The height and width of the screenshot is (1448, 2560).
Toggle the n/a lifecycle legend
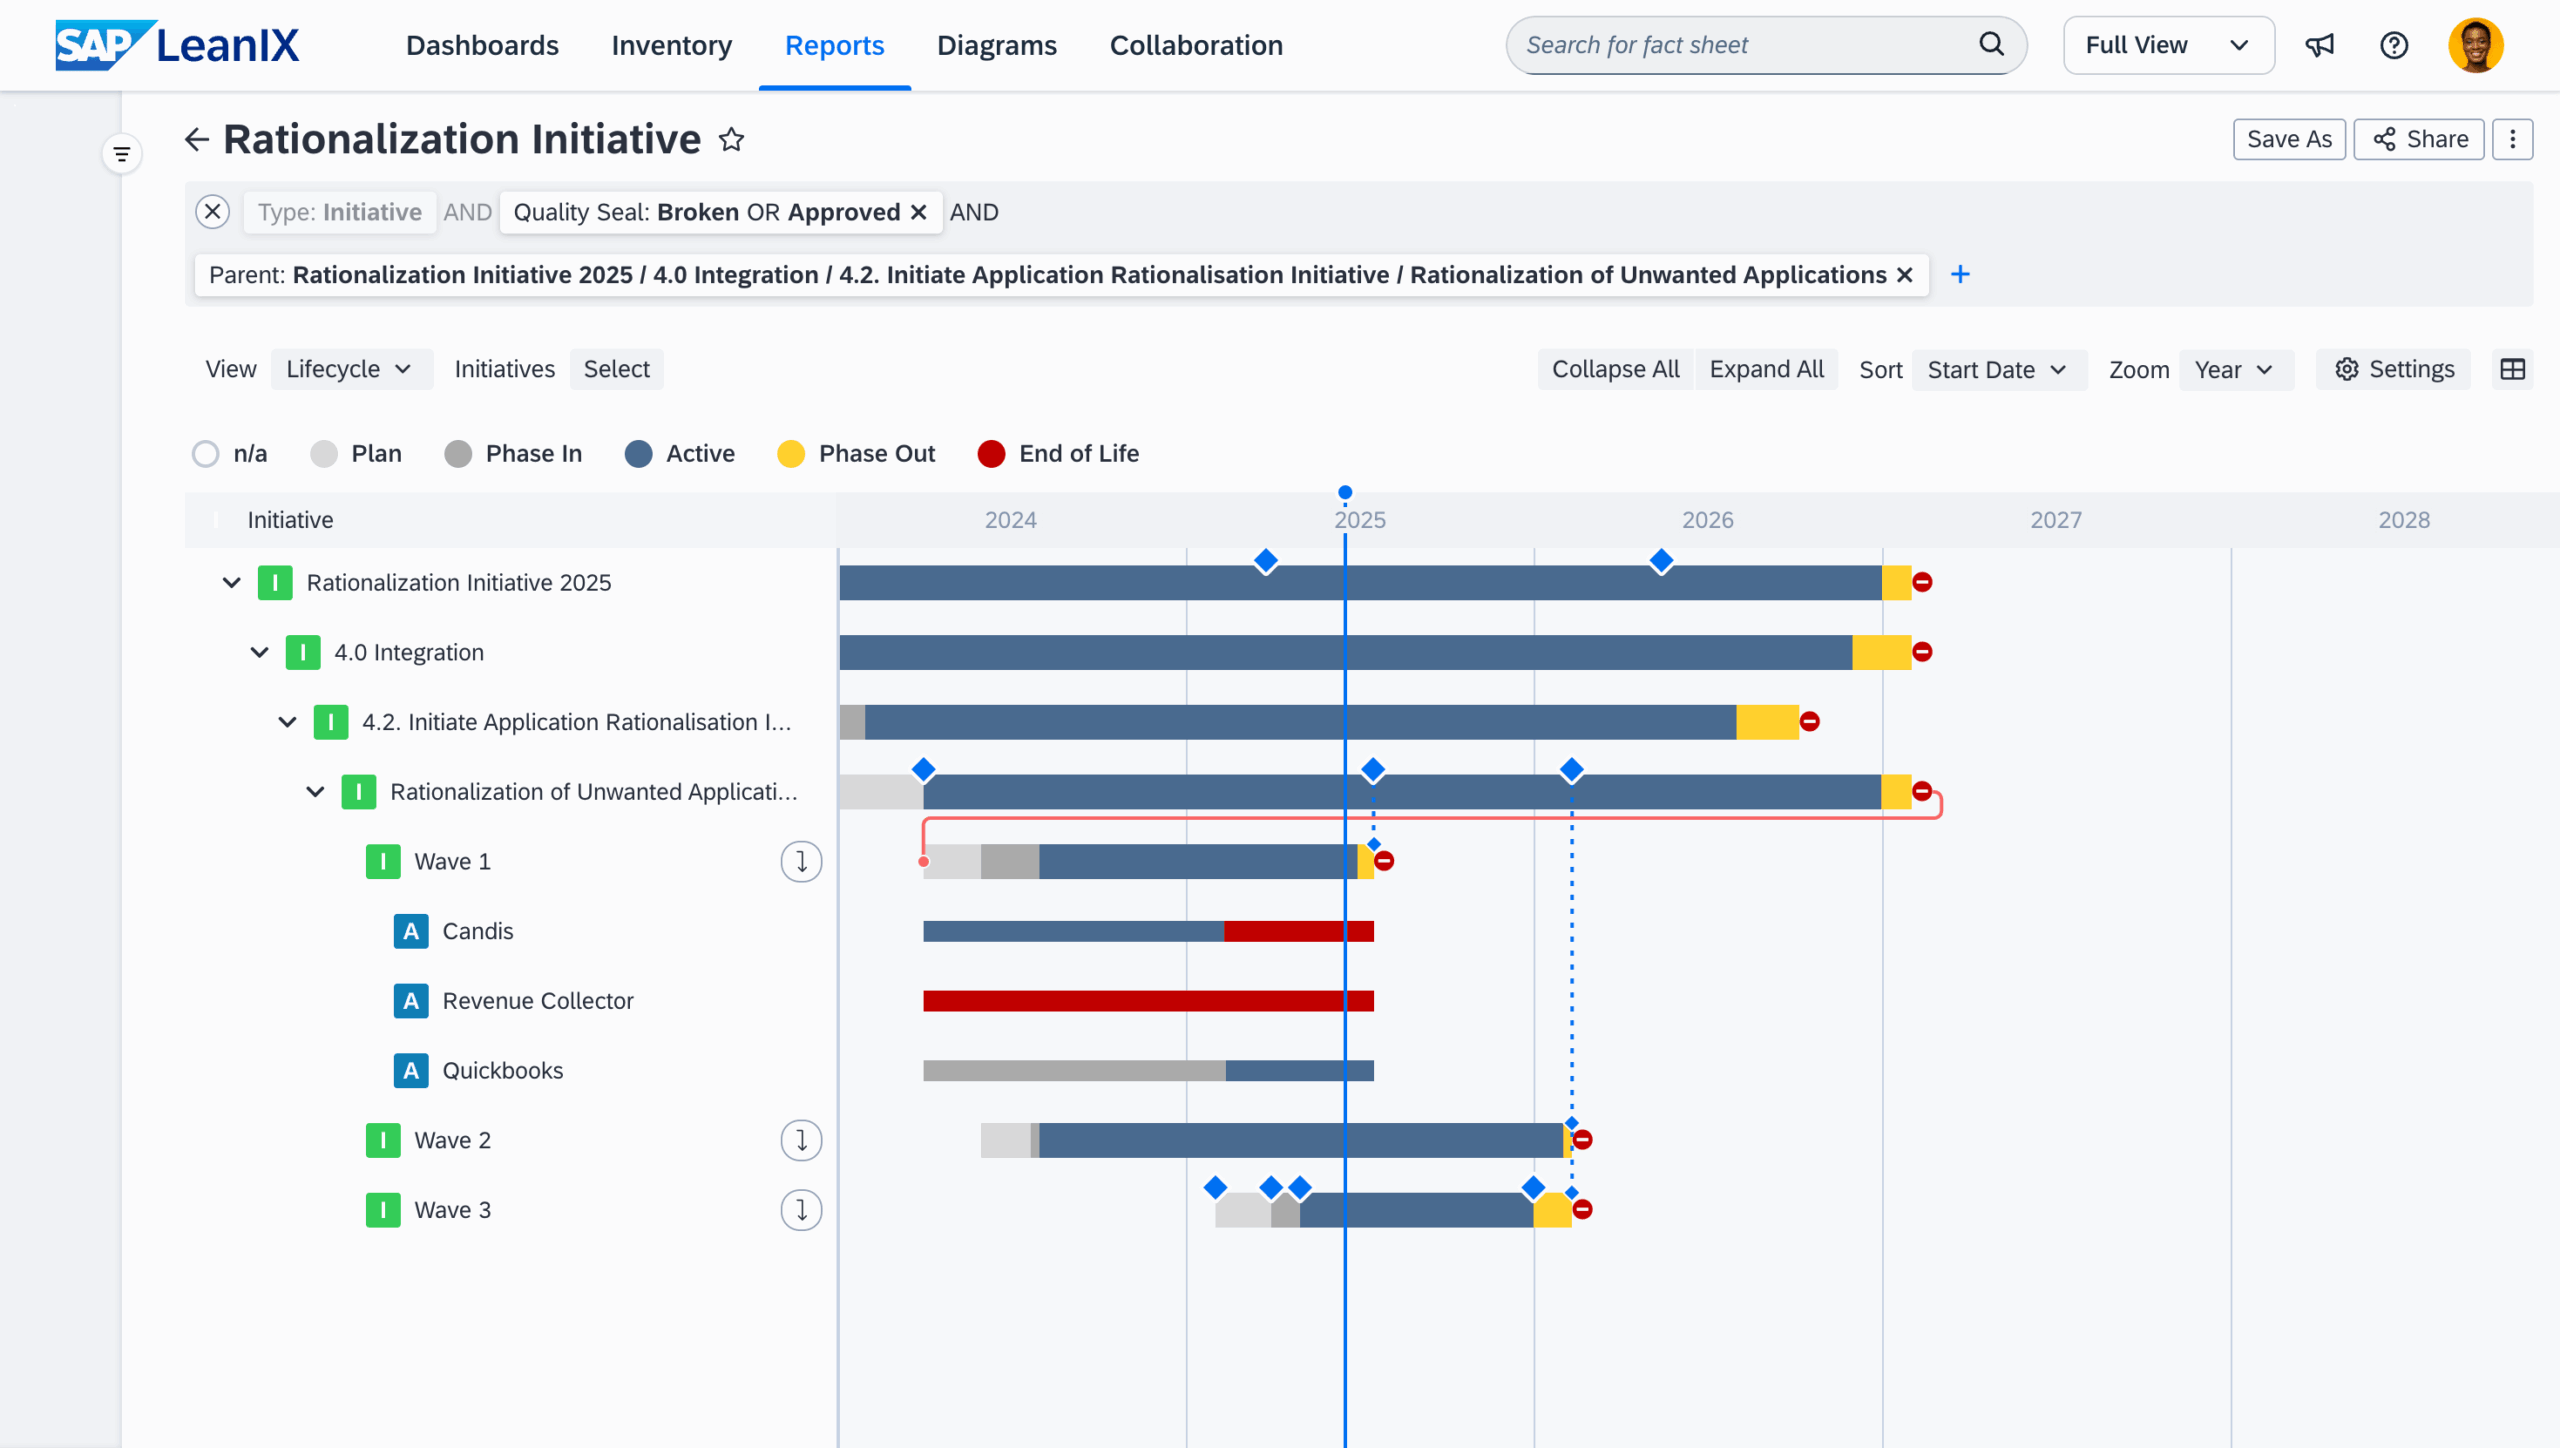point(230,454)
